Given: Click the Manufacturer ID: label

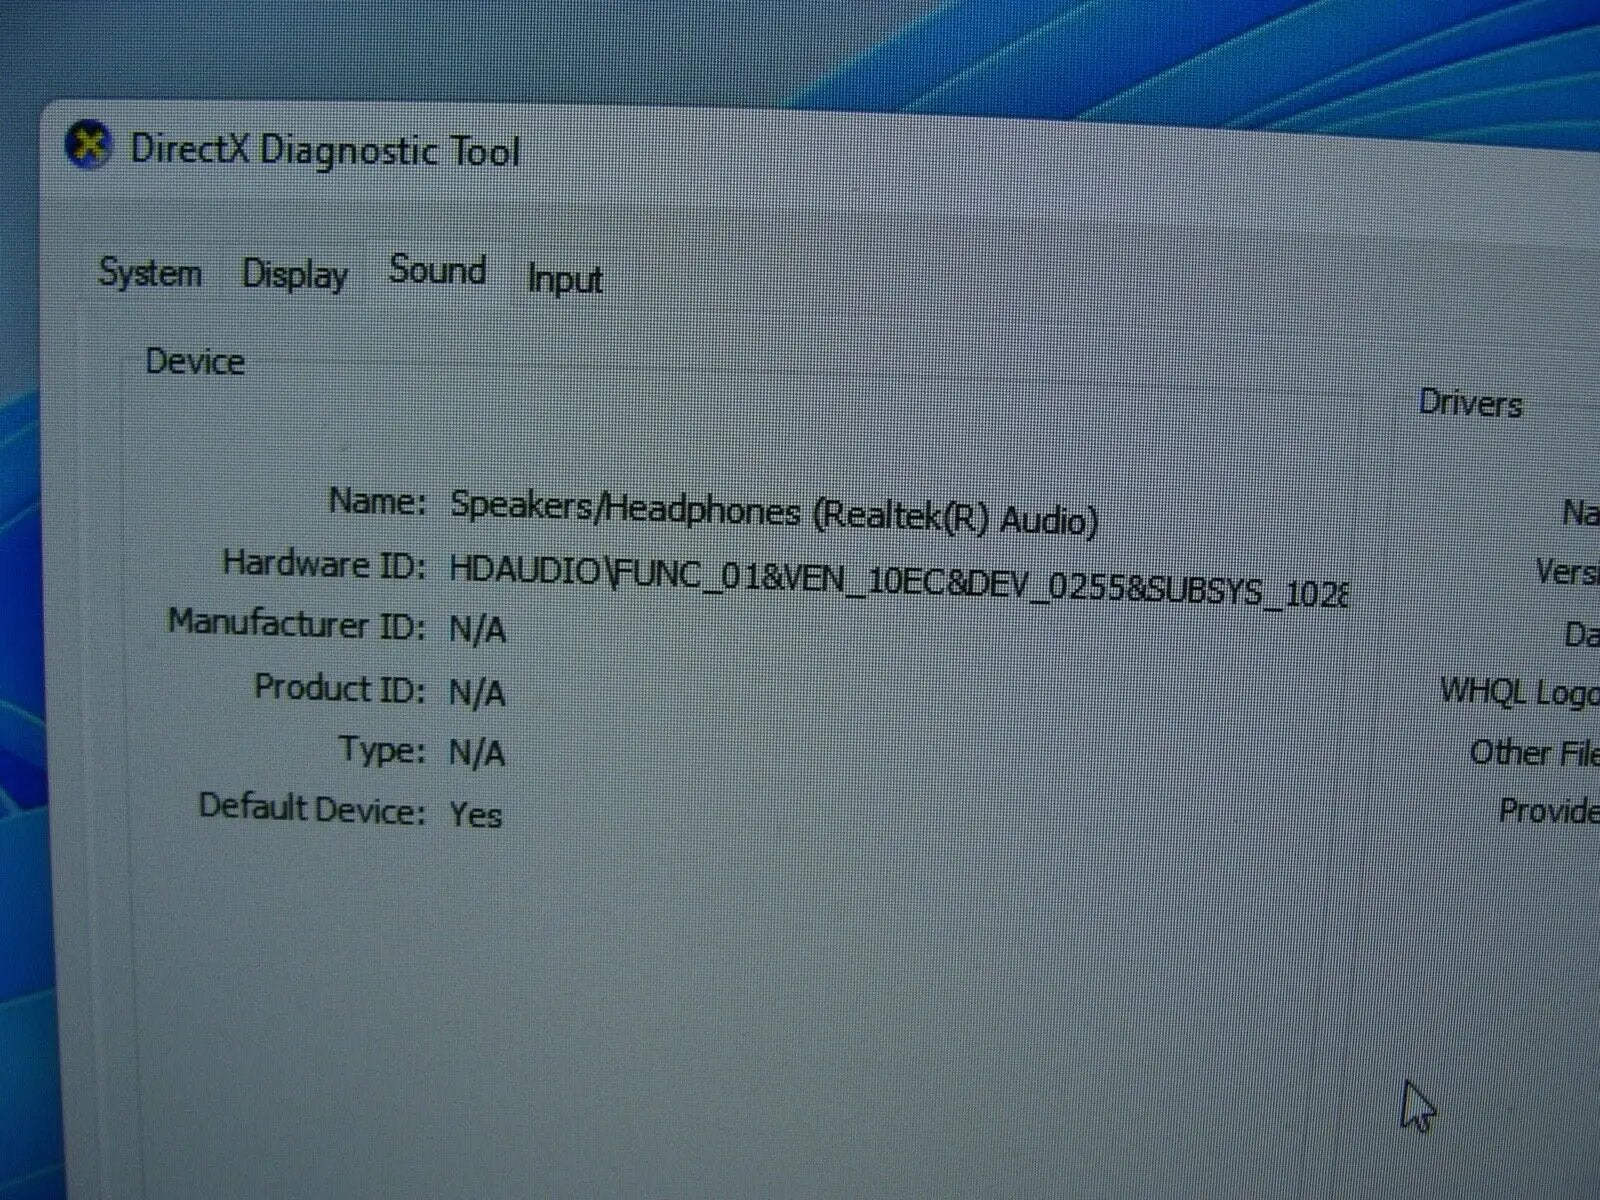Looking at the screenshot, I should 296,623.
